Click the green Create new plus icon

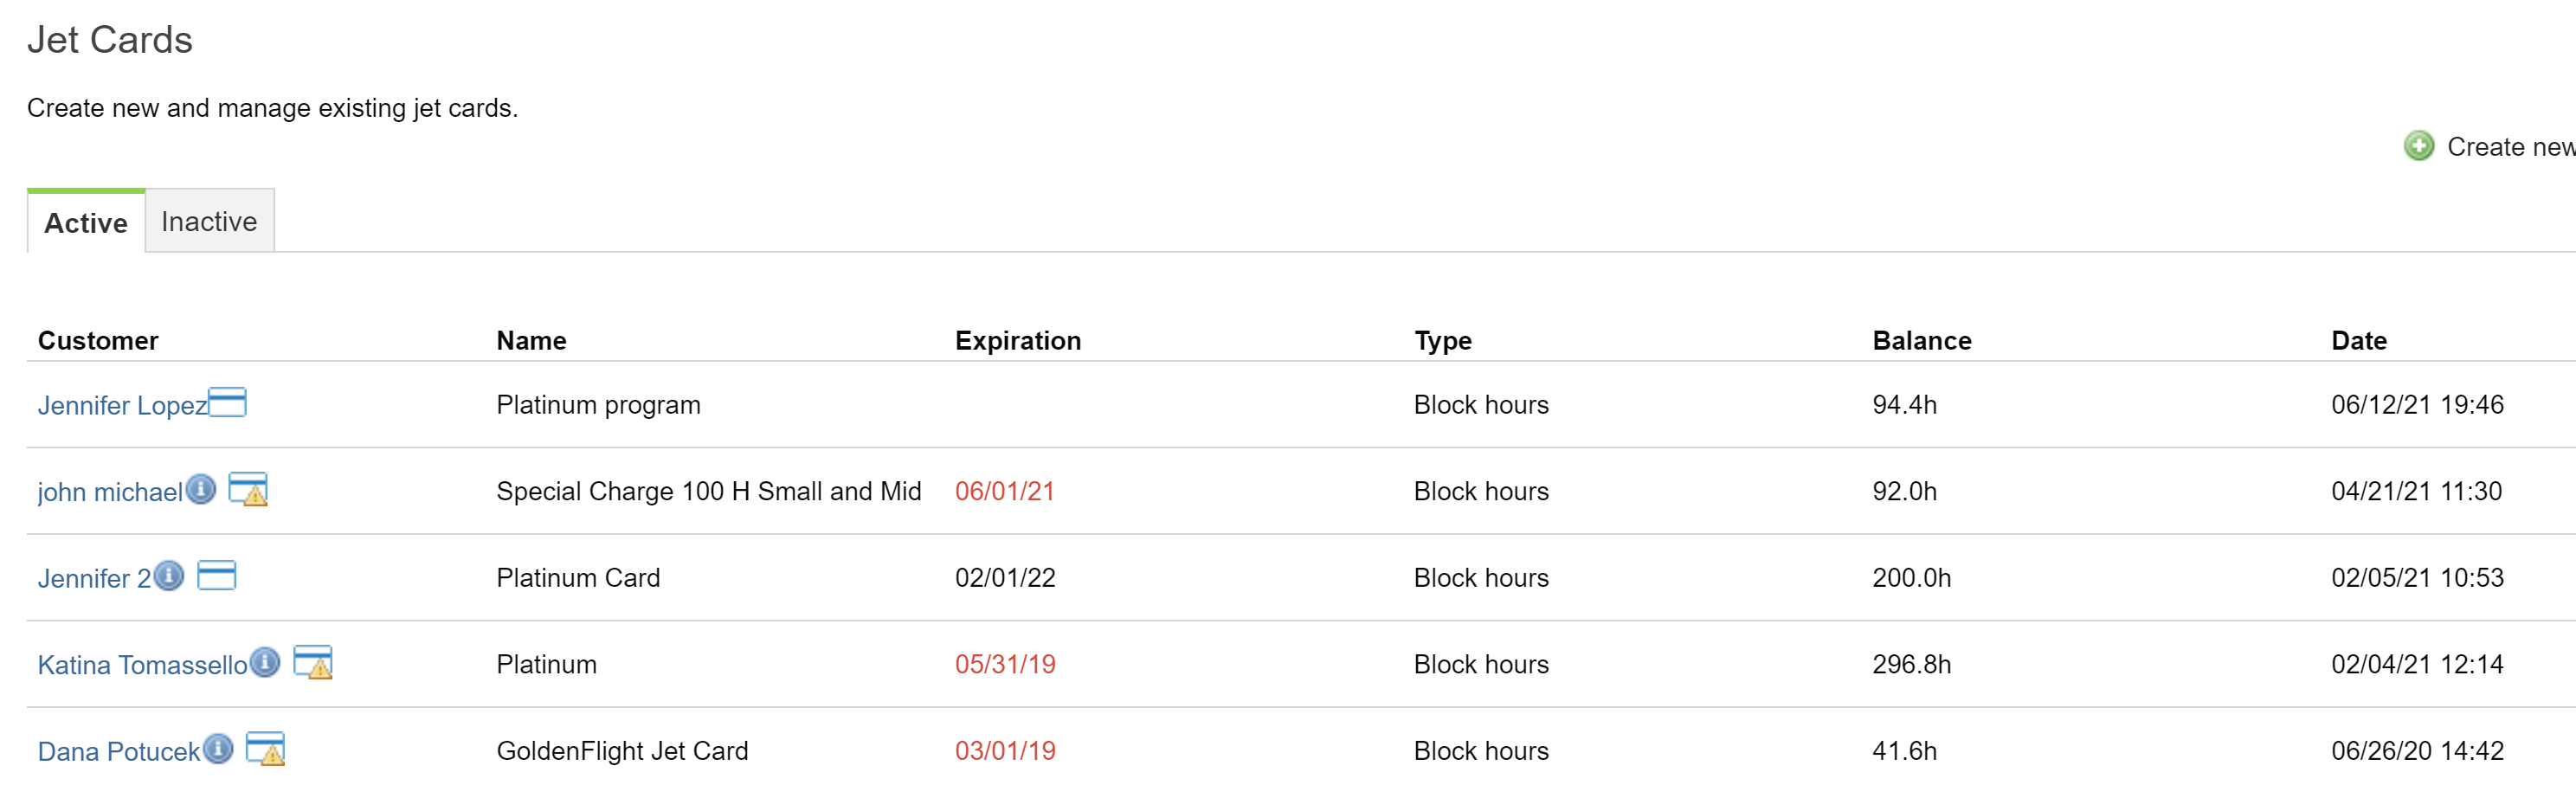2418,146
